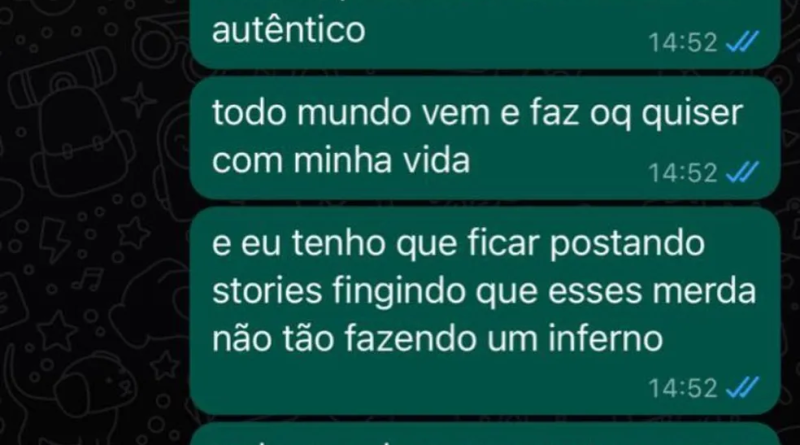This screenshot has height=445, width=800.
Task: Click the 14:52 timestamp under "um inferno"
Action: pos(683,388)
